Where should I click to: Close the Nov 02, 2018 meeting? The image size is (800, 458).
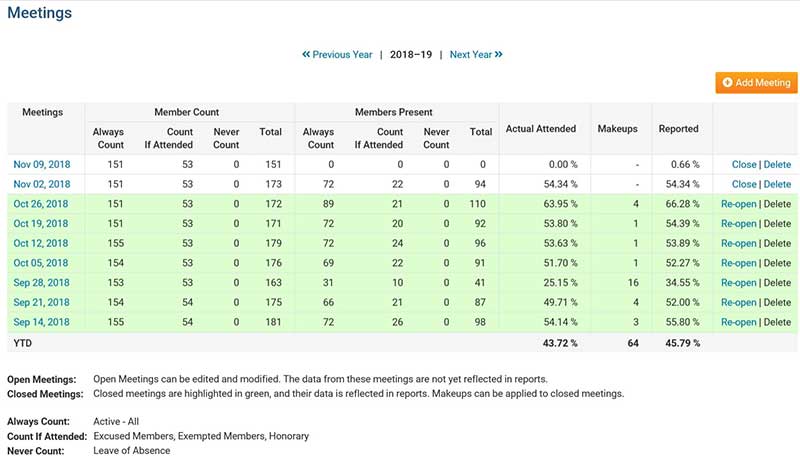[744, 184]
